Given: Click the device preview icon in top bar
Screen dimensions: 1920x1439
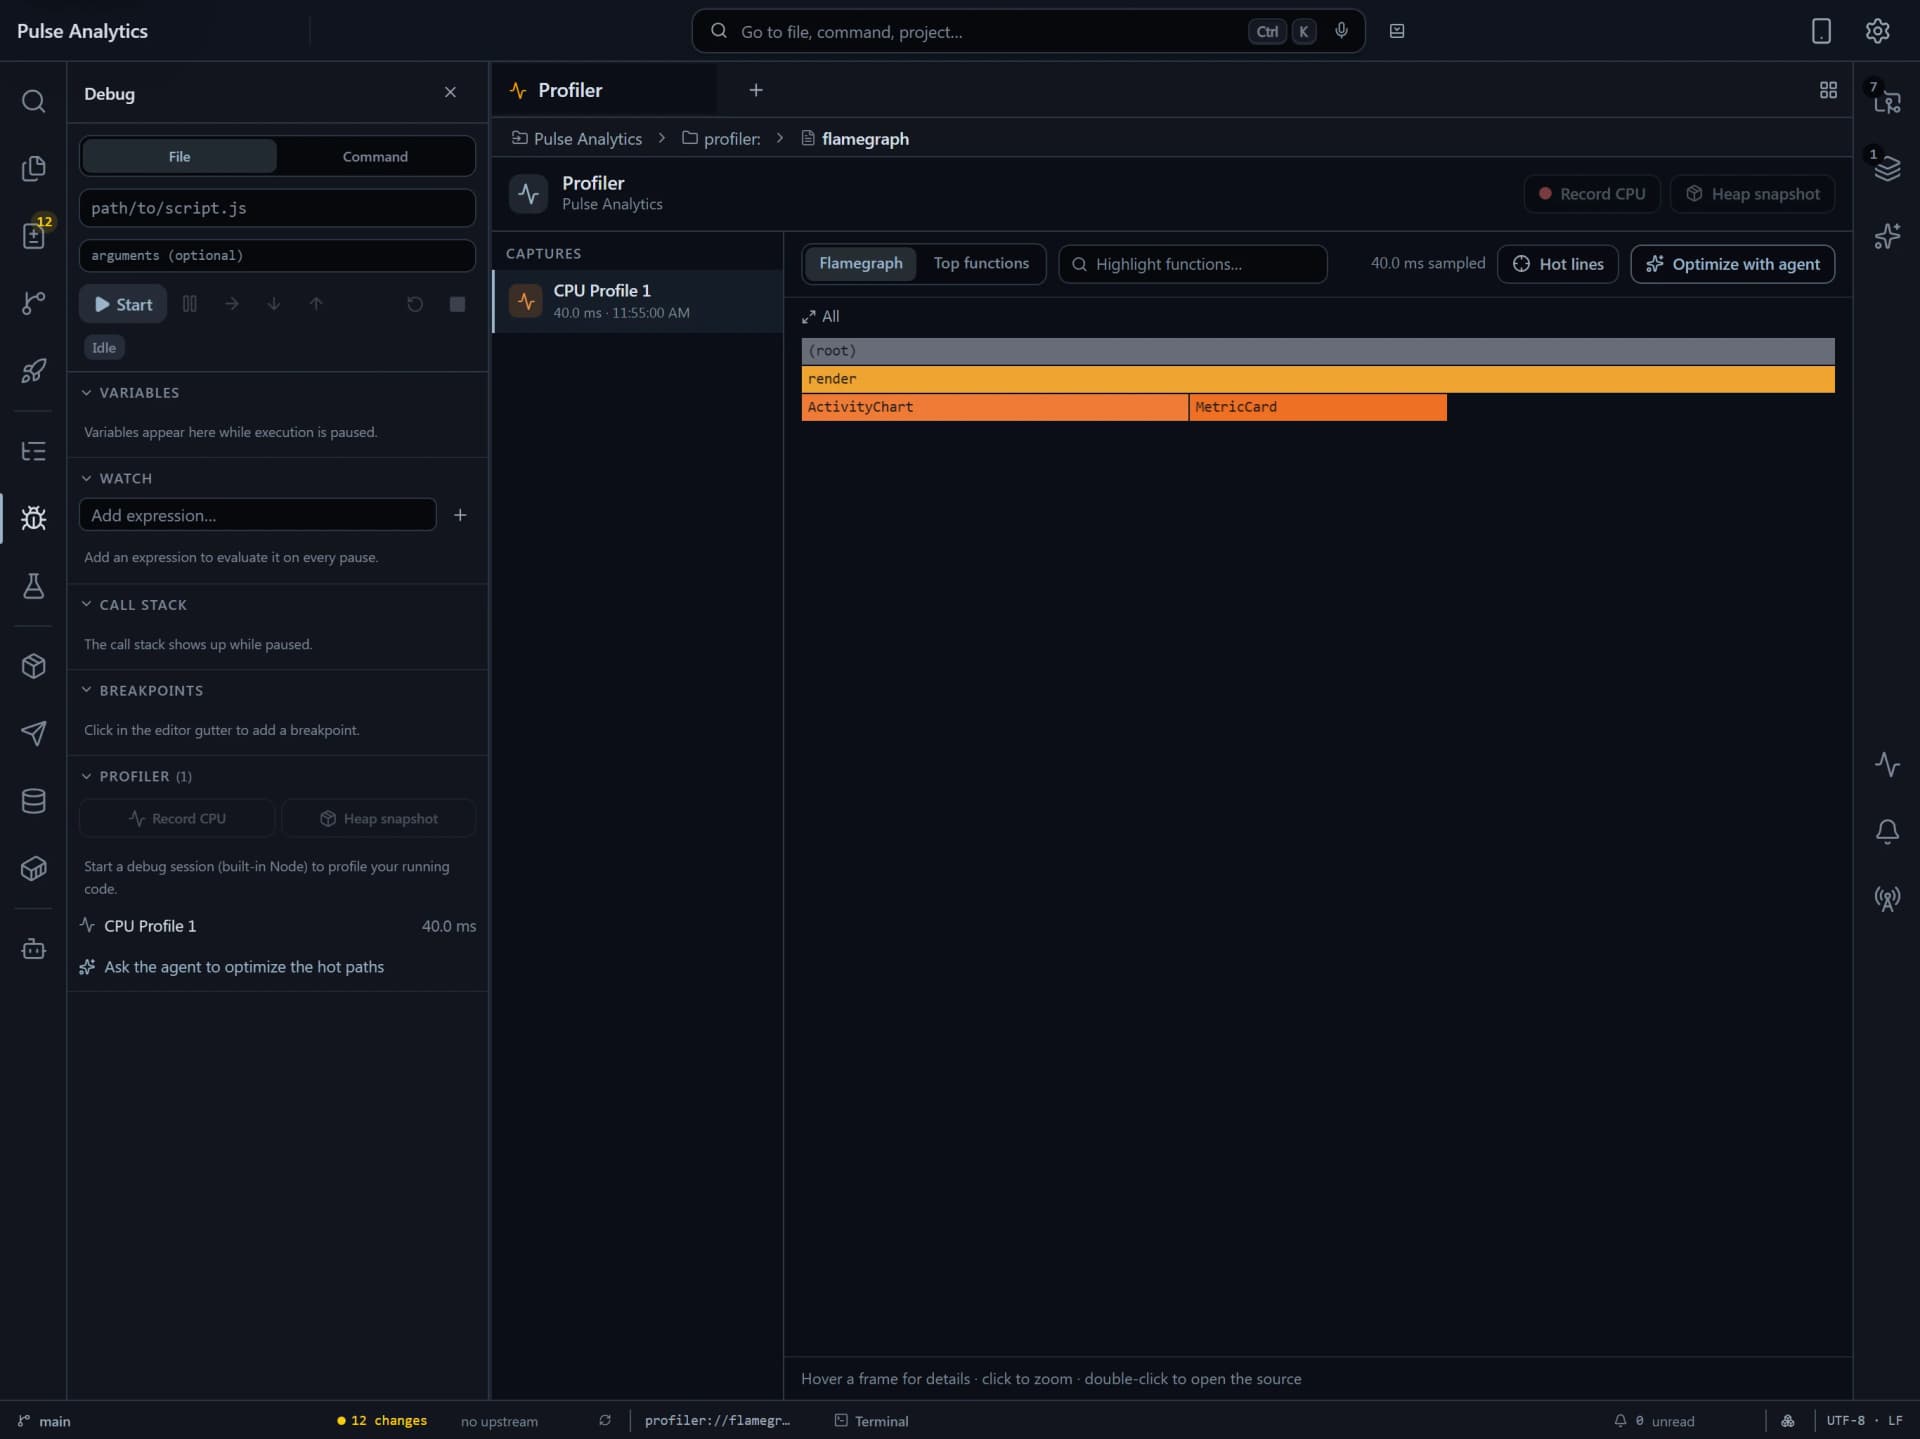Looking at the screenshot, I should pos(1821,31).
